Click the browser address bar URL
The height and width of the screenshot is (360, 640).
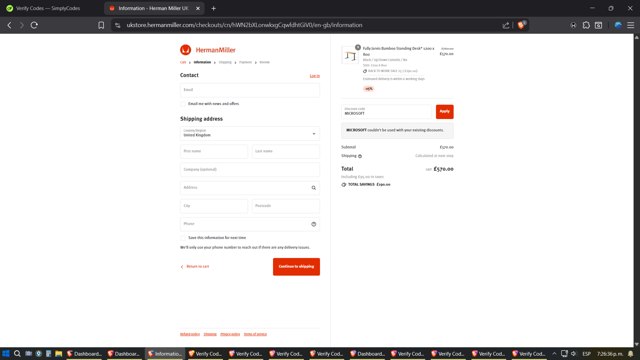tap(244, 25)
